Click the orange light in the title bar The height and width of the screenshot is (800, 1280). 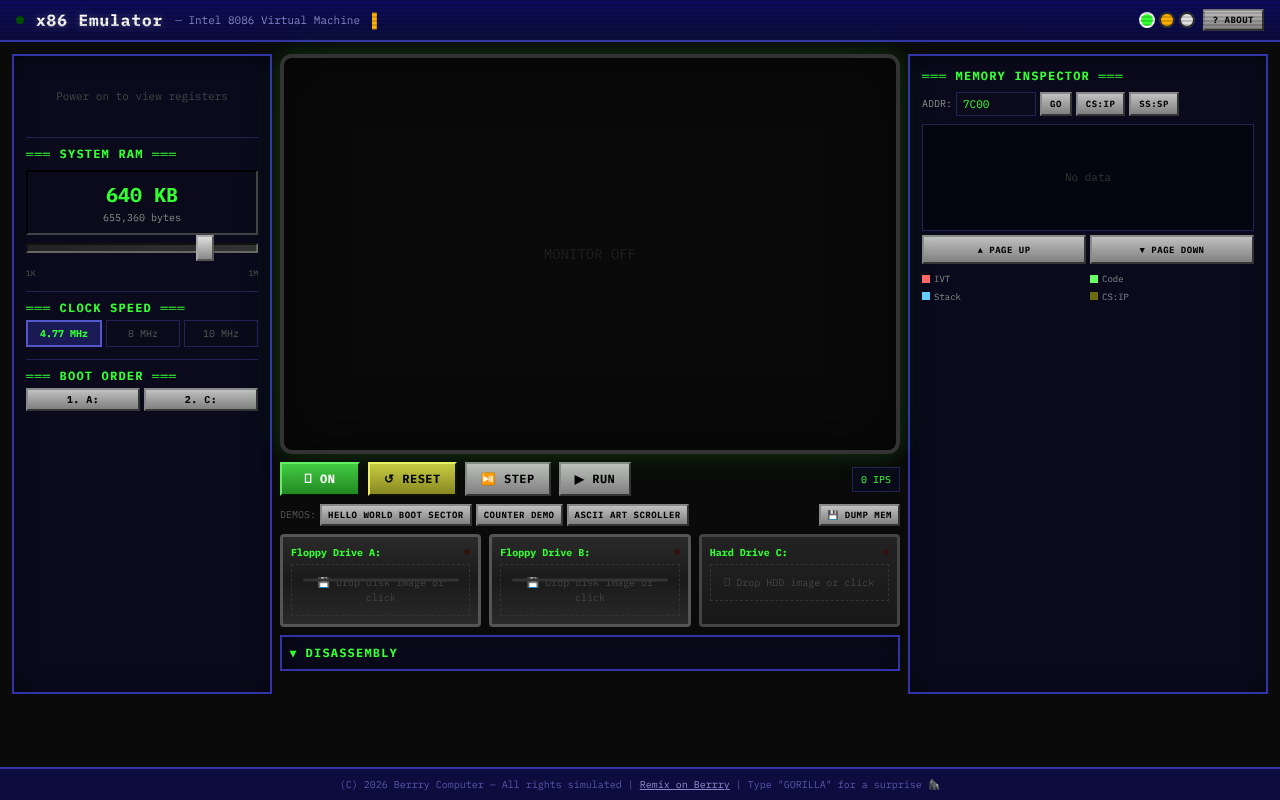point(1166,19)
